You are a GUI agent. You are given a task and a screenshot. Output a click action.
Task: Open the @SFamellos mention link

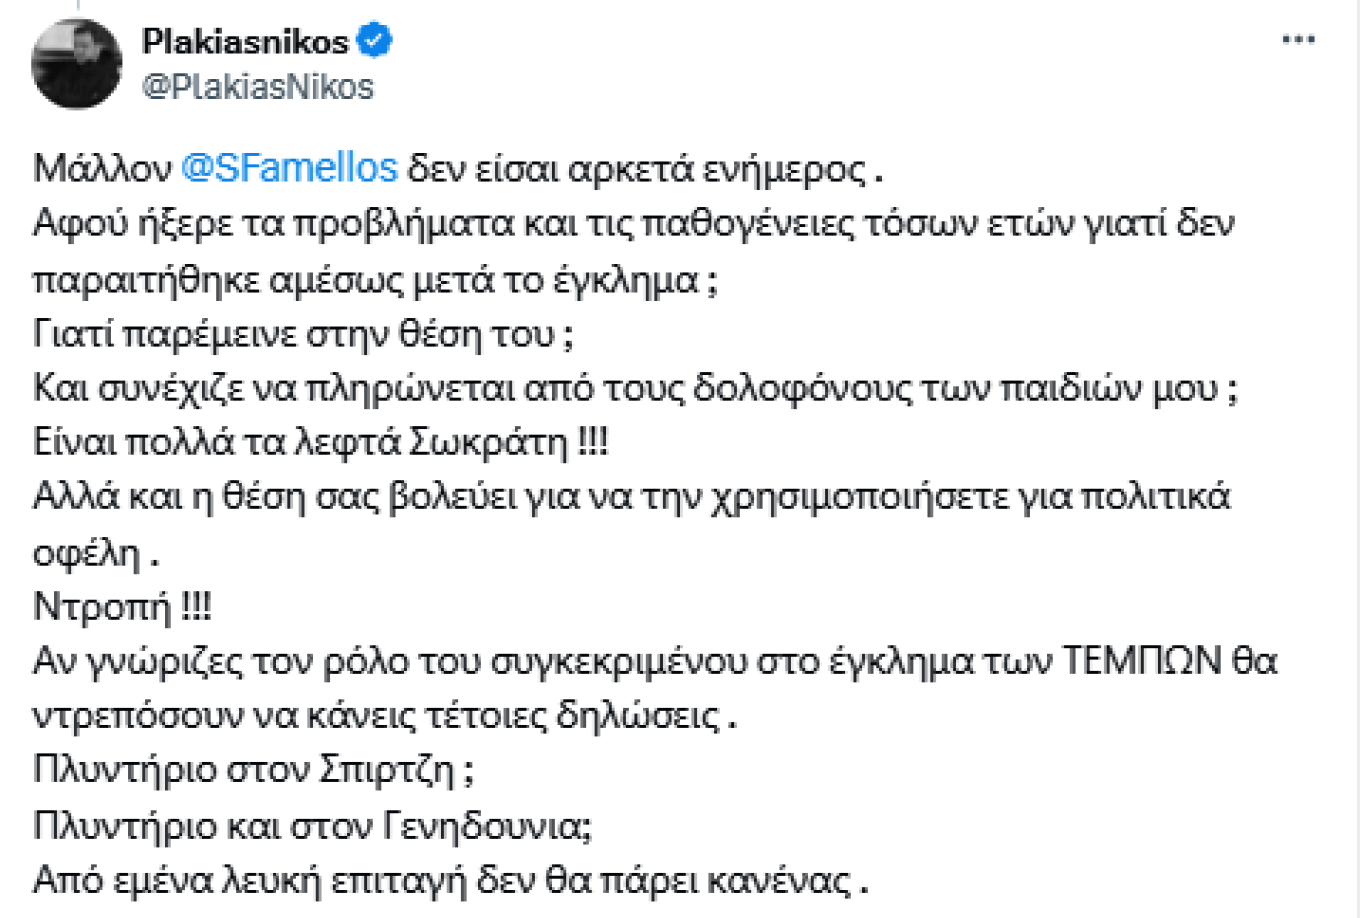(x=289, y=167)
